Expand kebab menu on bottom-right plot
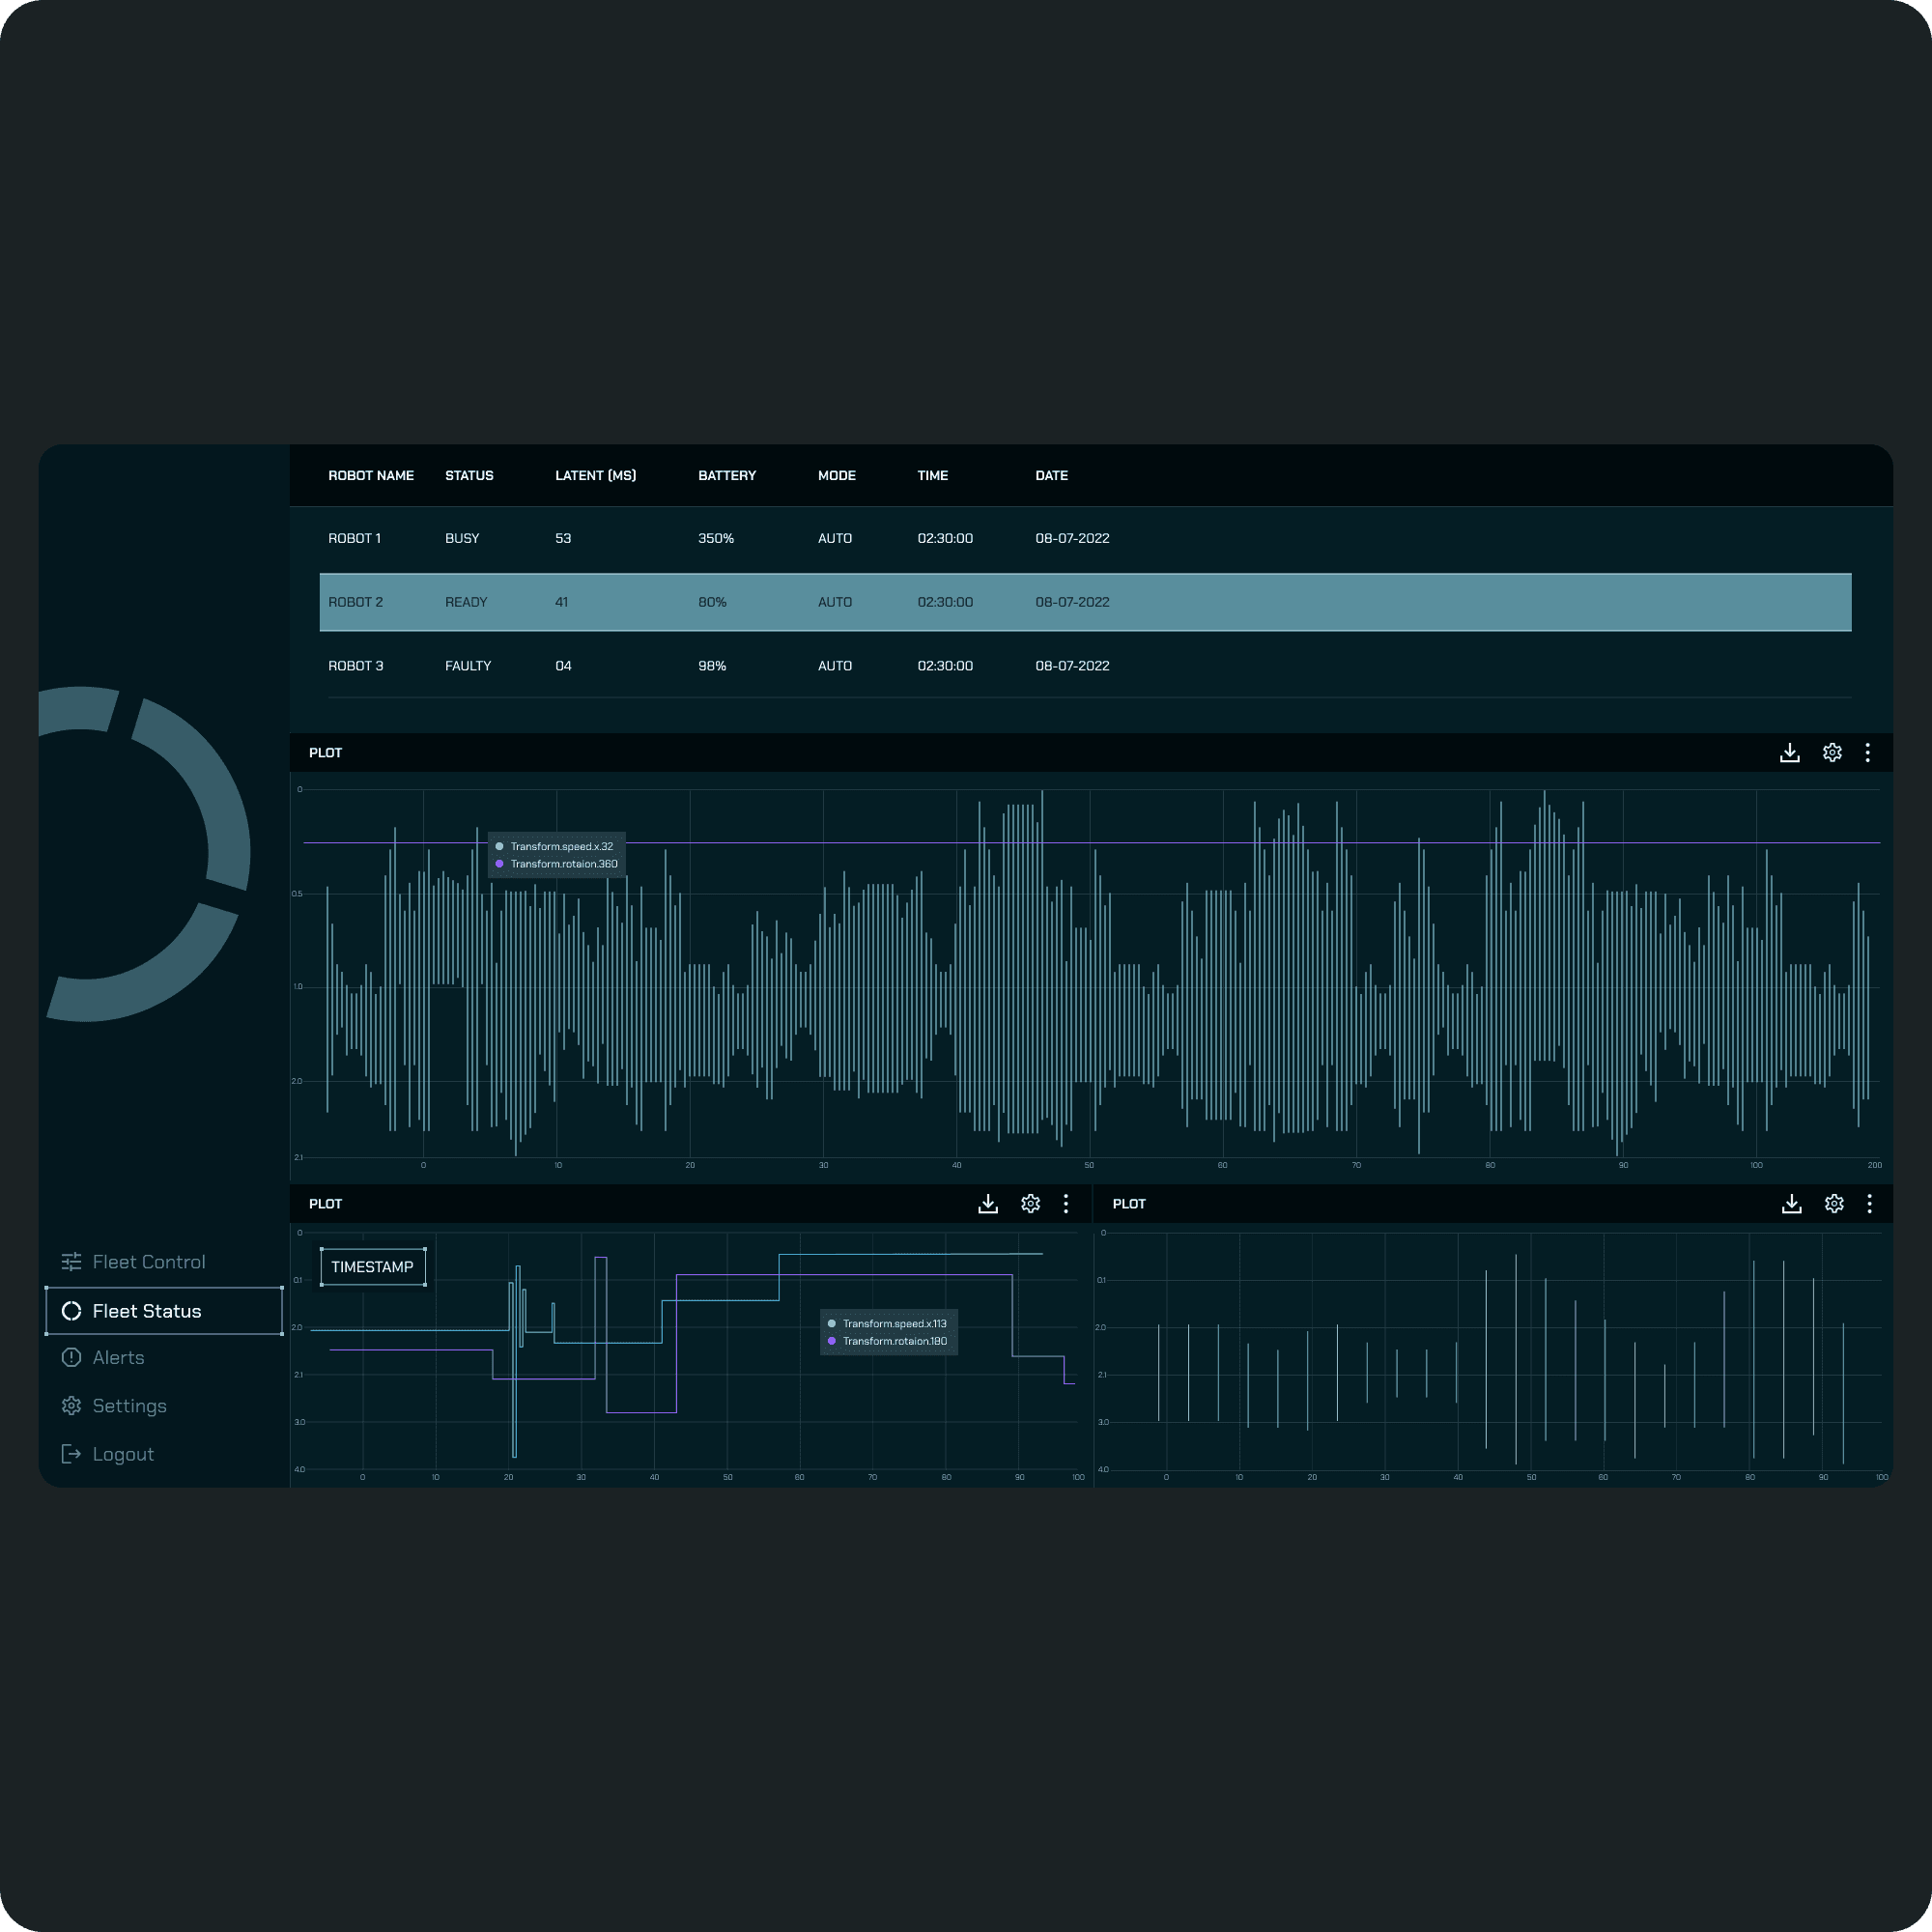The image size is (1932, 1932). (1869, 1204)
